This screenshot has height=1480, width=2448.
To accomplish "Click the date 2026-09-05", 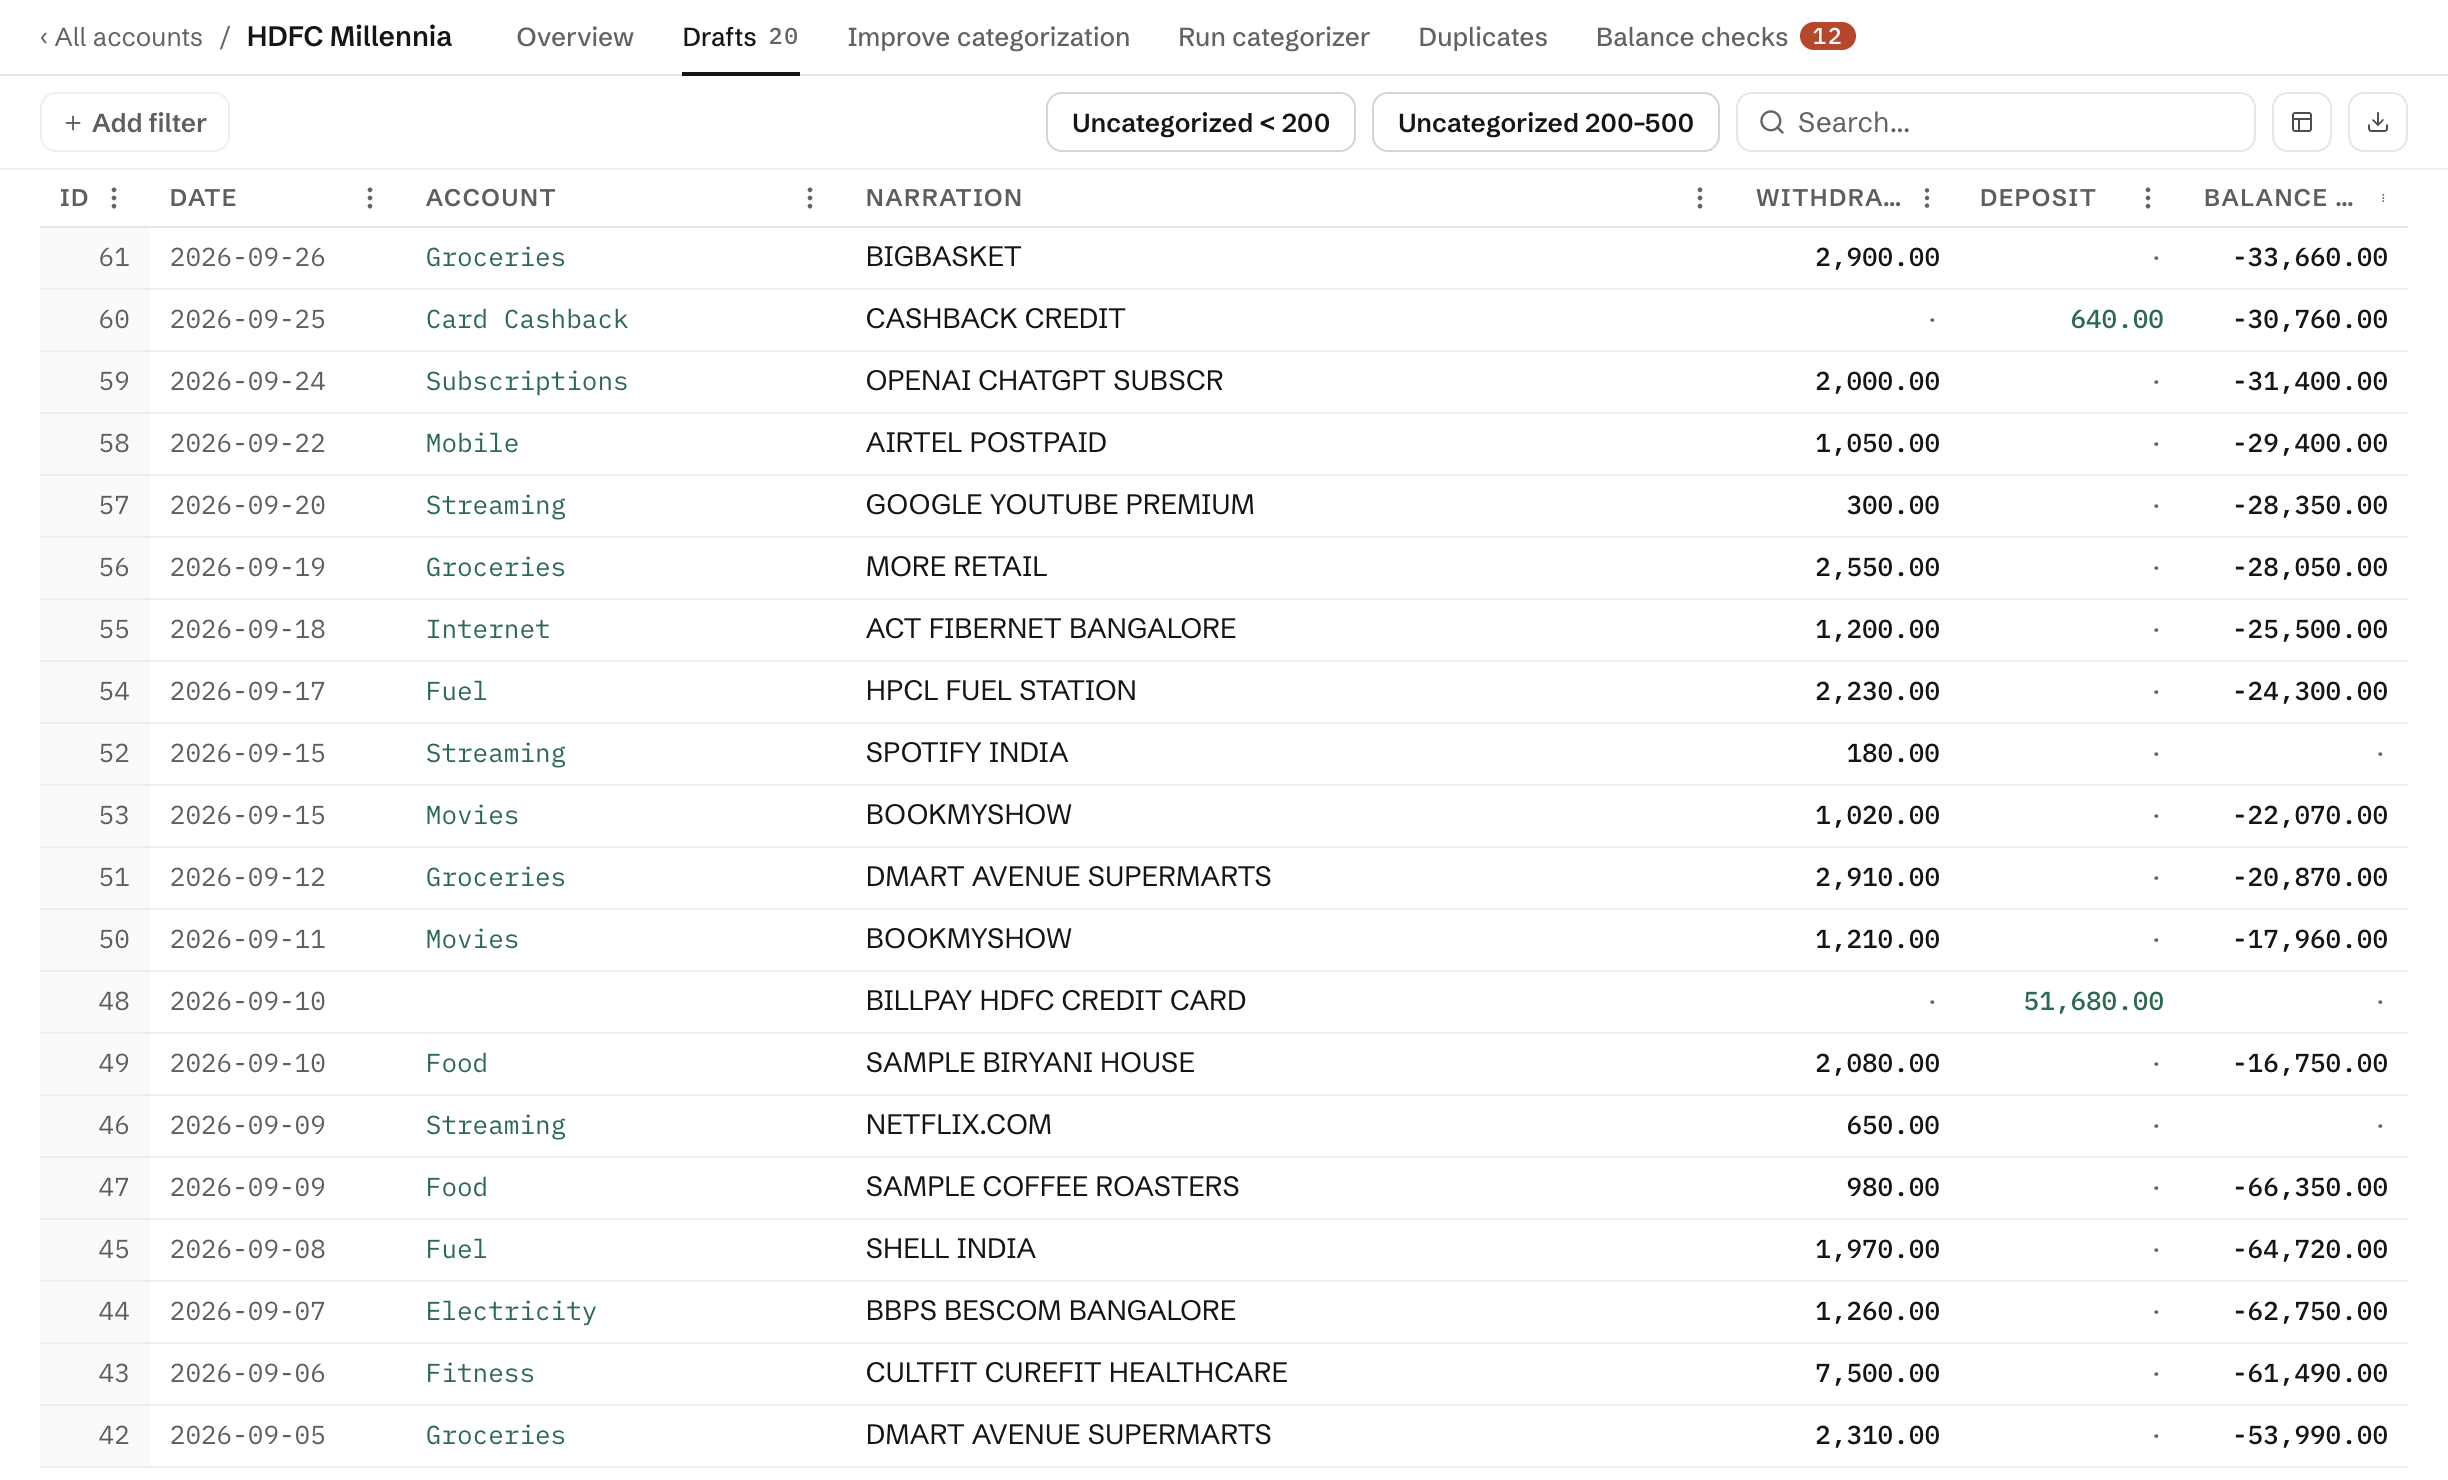I will pyautogui.click(x=247, y=1435).
